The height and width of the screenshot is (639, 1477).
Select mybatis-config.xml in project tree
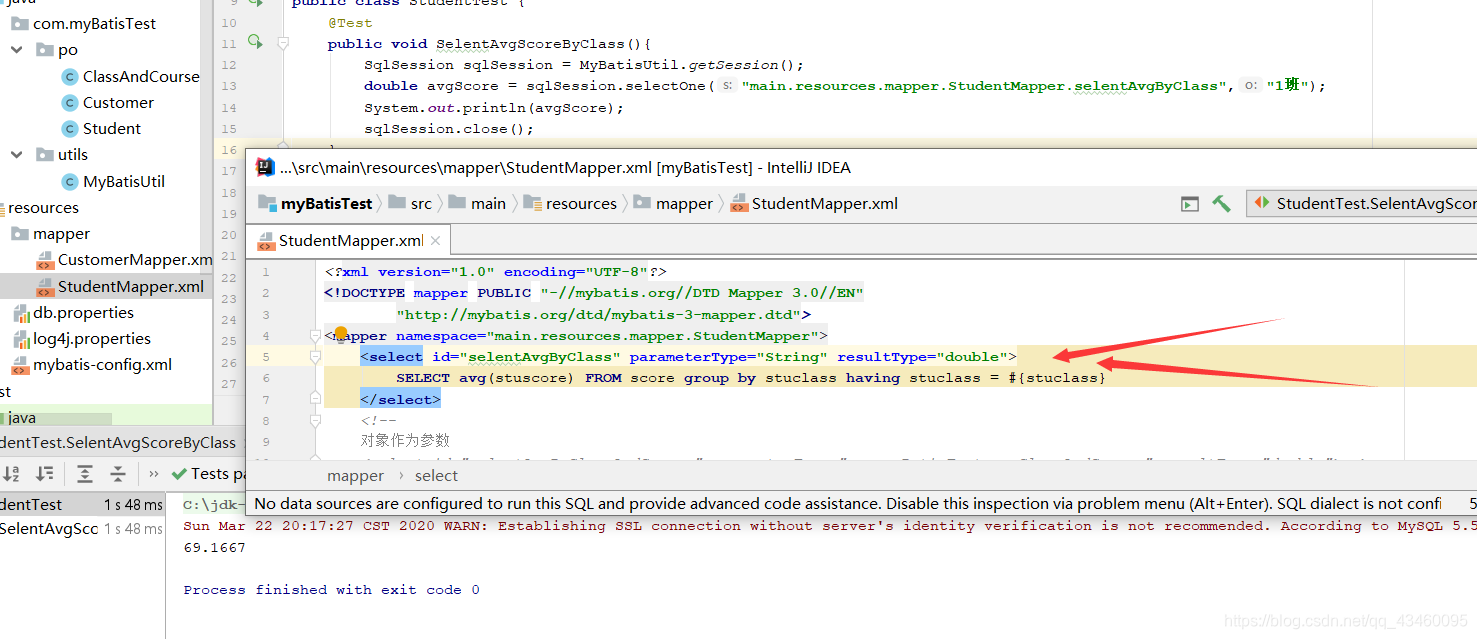pos(102,365)
